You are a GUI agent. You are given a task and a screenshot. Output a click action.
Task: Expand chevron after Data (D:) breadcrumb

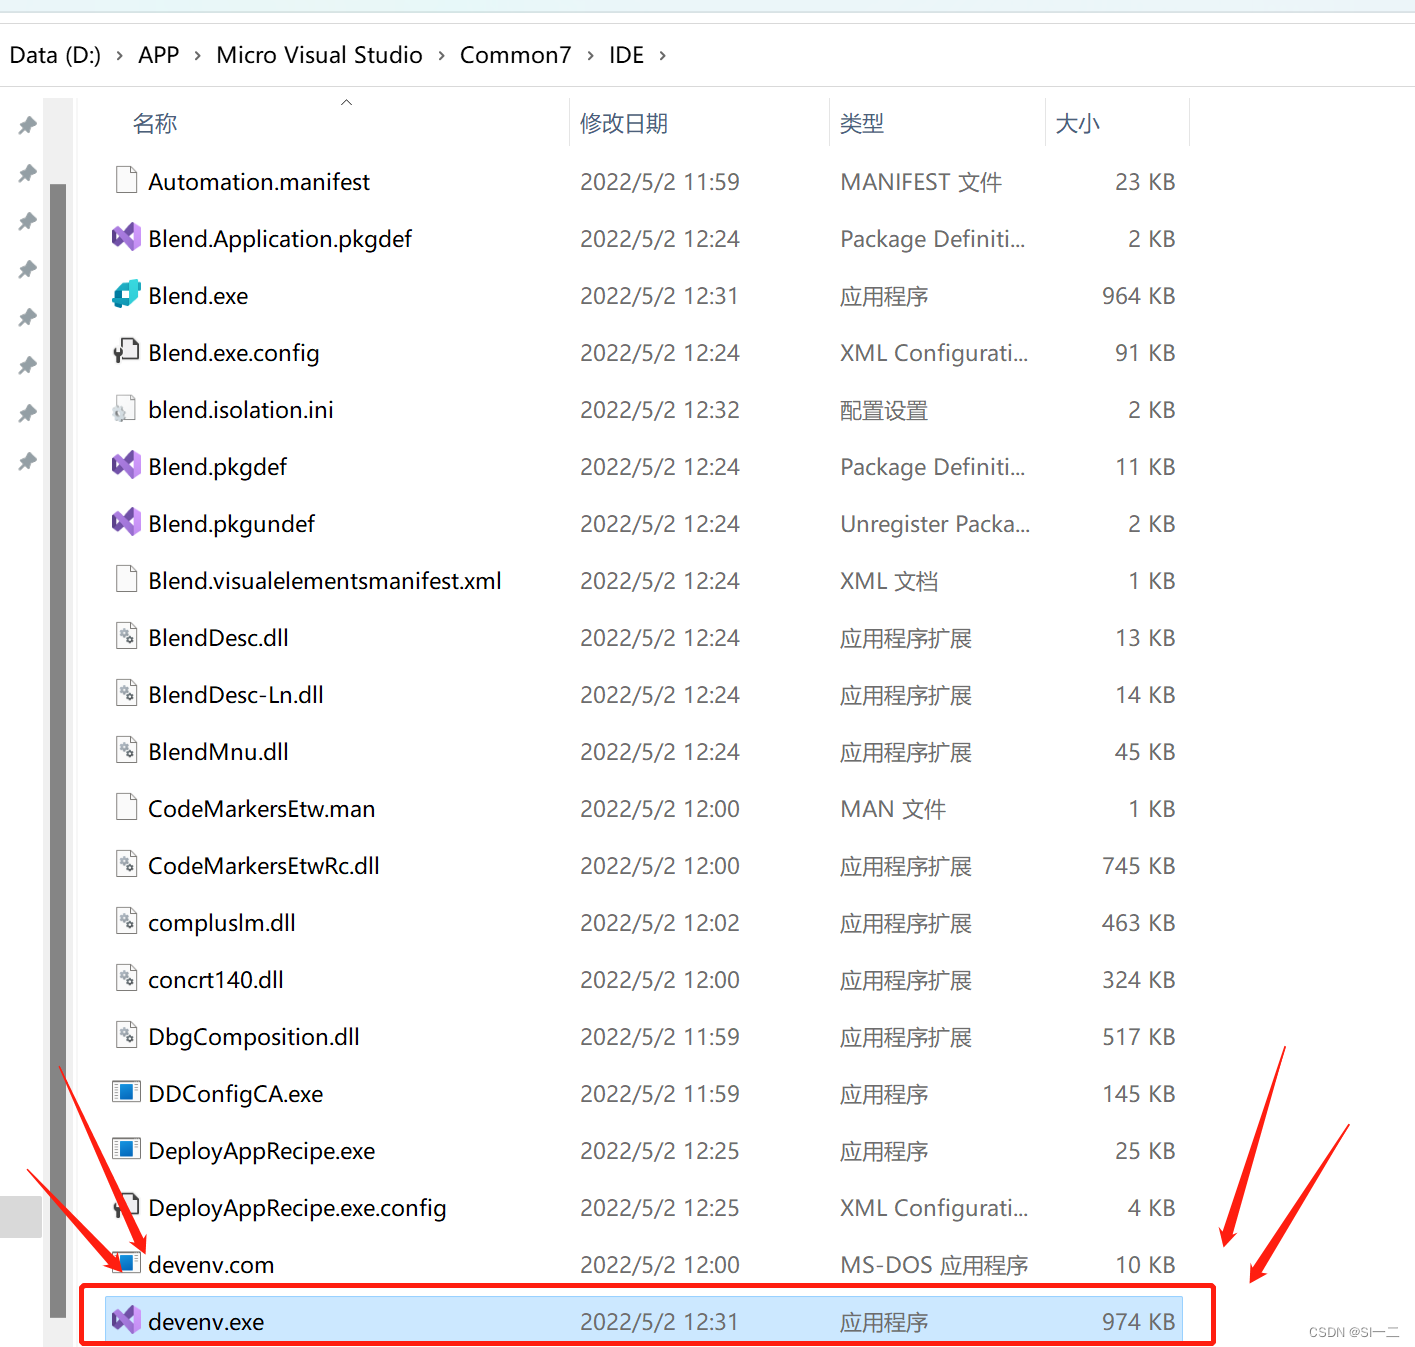119,55
